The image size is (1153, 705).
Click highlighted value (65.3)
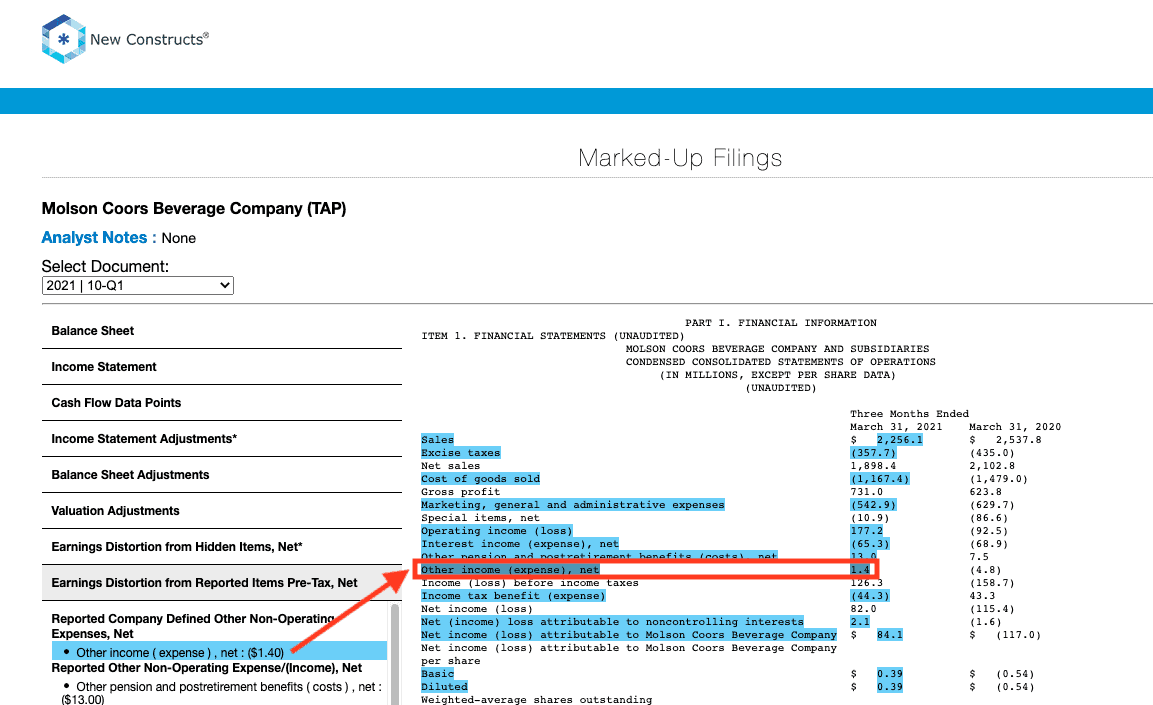(870, 544)
